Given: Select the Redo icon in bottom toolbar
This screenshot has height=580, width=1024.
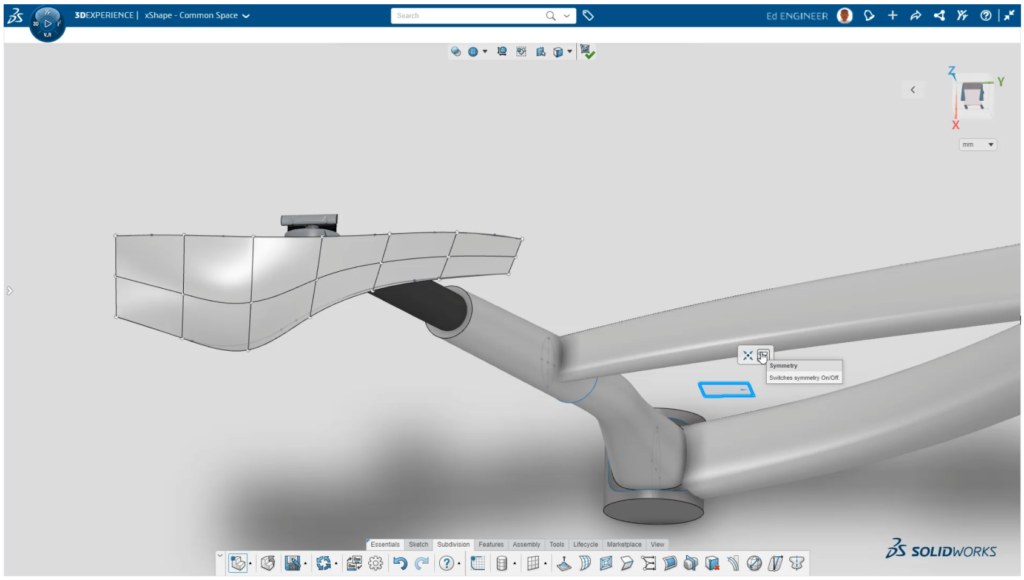Looking at the screenshot, I should point(421,563).
